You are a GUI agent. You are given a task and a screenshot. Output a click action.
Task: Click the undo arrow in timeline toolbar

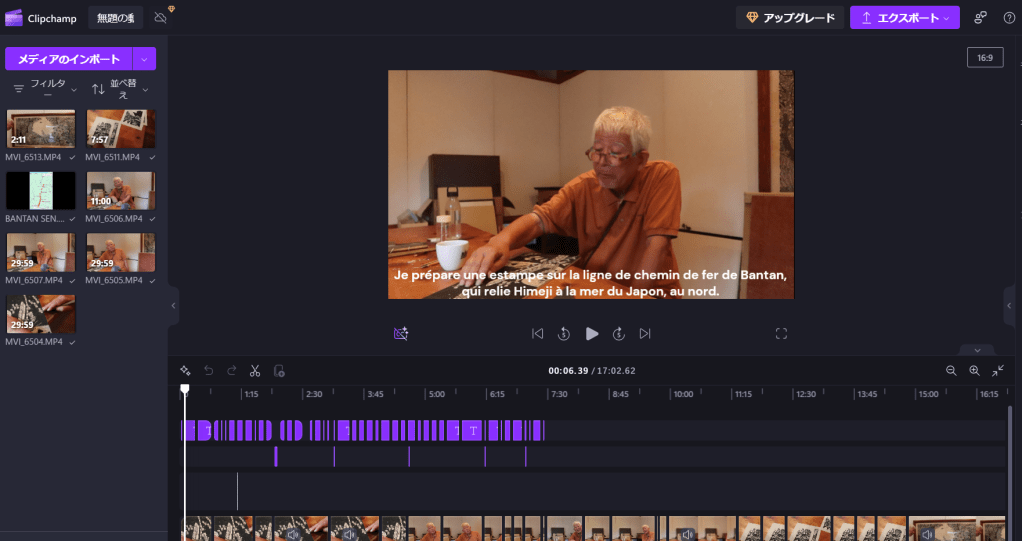209,370
